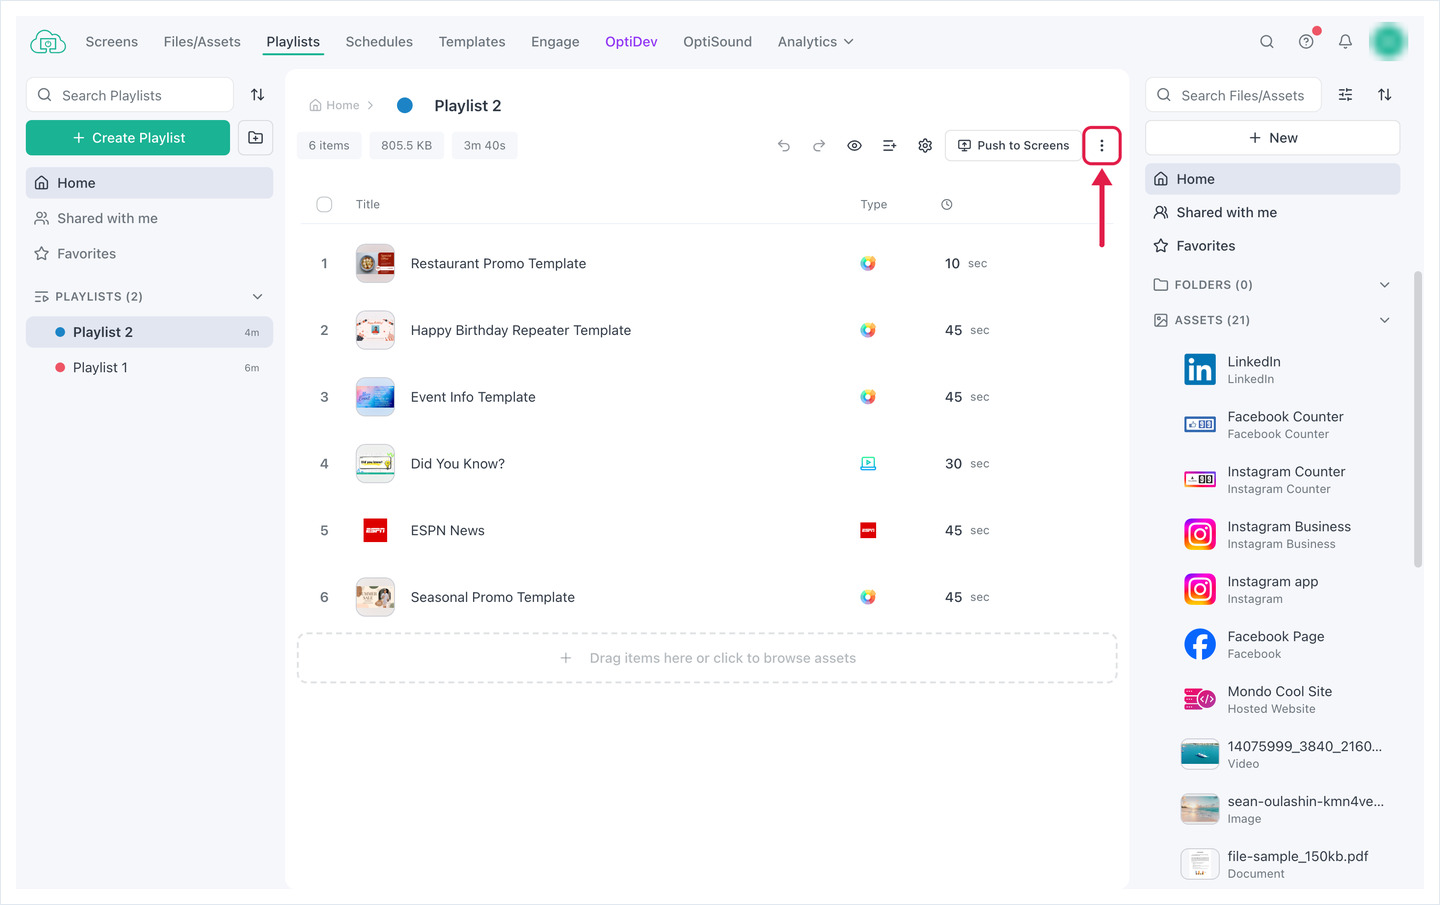Undo the last playlist change

click(x=784, y=146)
